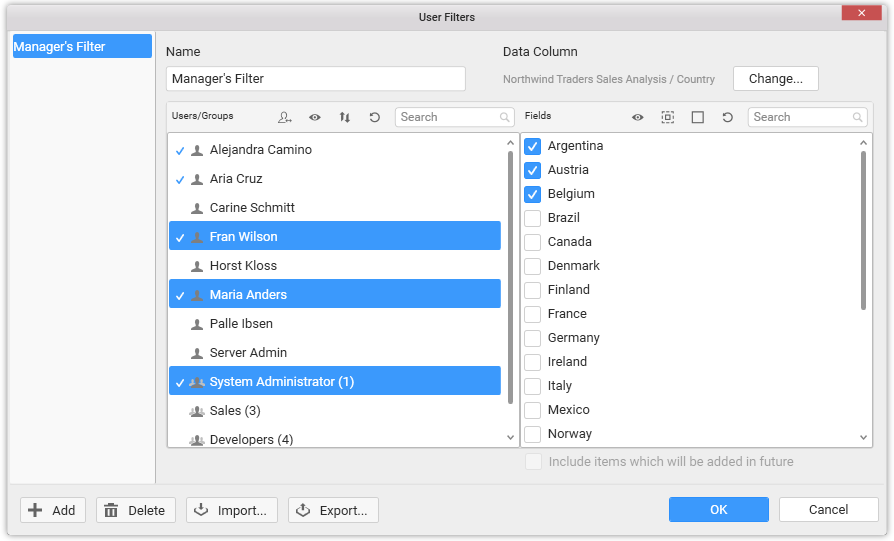Click the filter Name text field
Image resolution: width=894 pixels, height=541 pixels.
click(315, 79)
